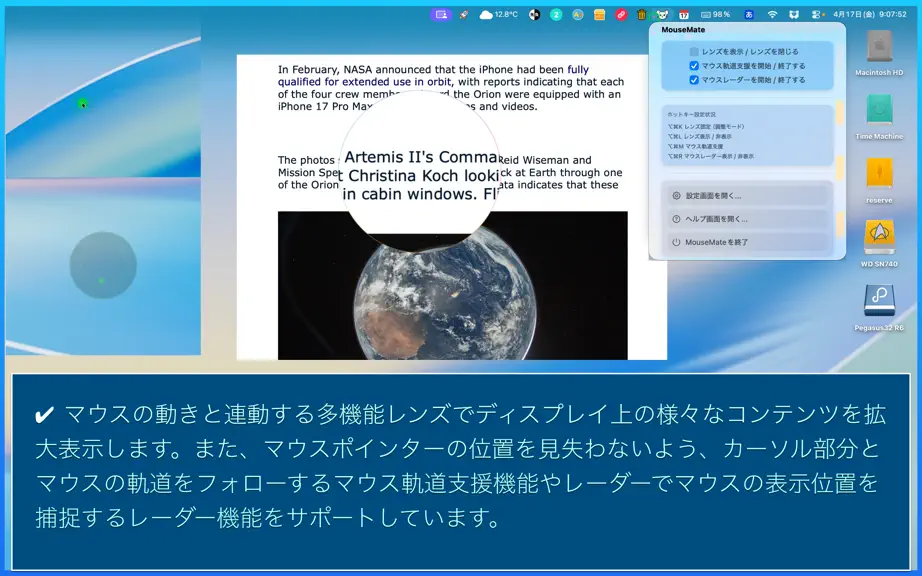The width and height of the screenshot is (922, 576).
Task: Click the black-and-white circle menu bar icon
Action: pyautogui.click(x=534, y=15)
